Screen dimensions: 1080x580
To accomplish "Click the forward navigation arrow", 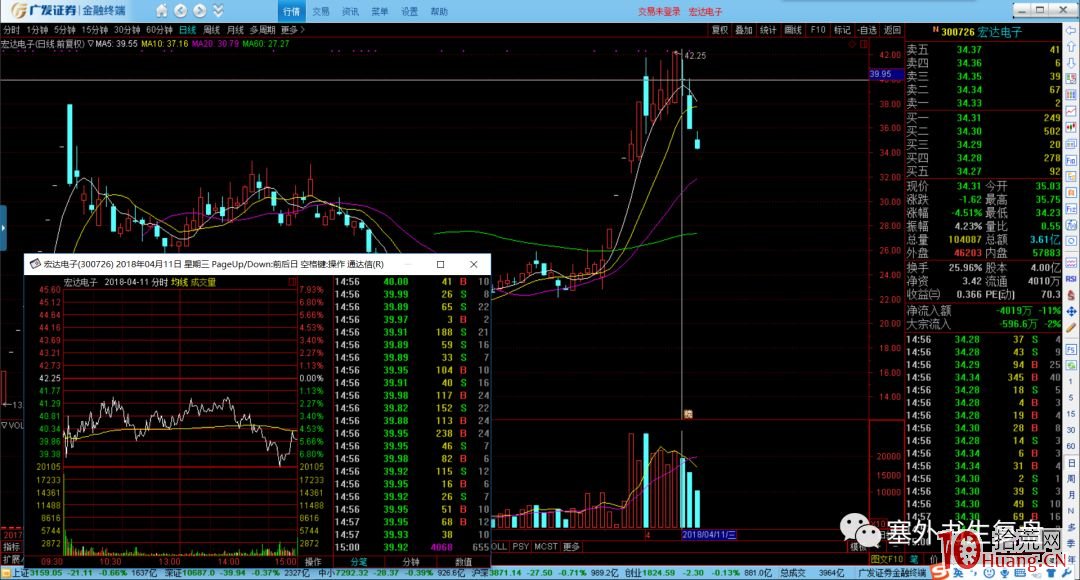I will (200, 10).
